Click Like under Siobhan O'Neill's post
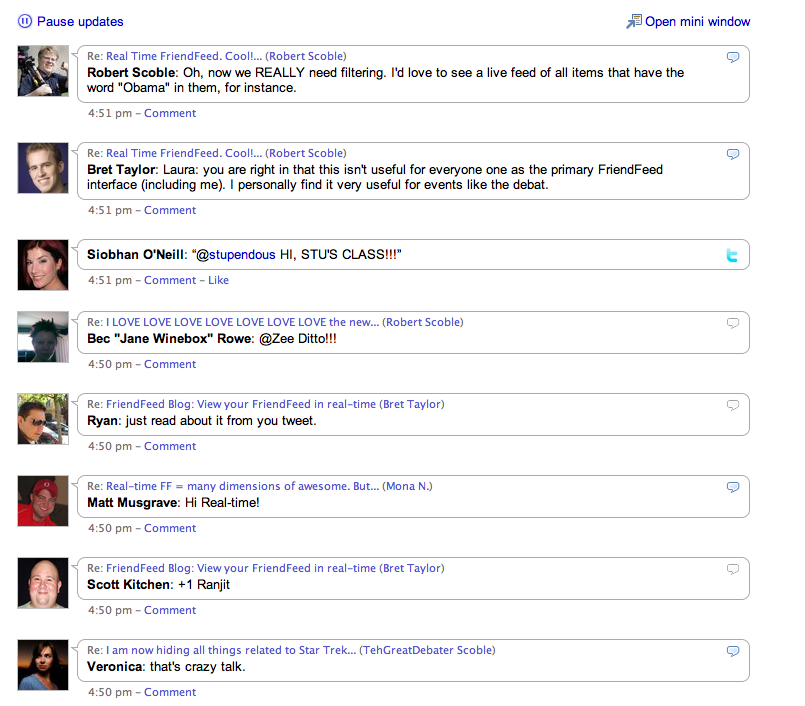The image size is (805, 706). (x=218, y=280)
